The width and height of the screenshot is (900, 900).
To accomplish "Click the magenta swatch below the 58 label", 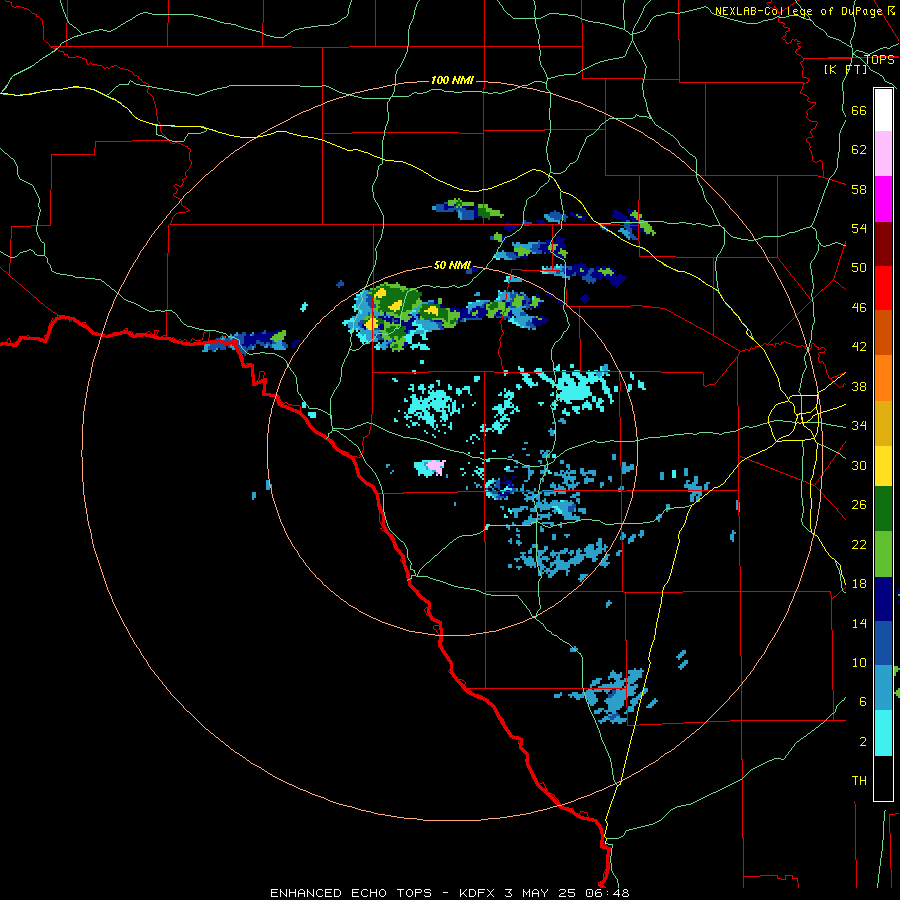I will coord(883,199).
